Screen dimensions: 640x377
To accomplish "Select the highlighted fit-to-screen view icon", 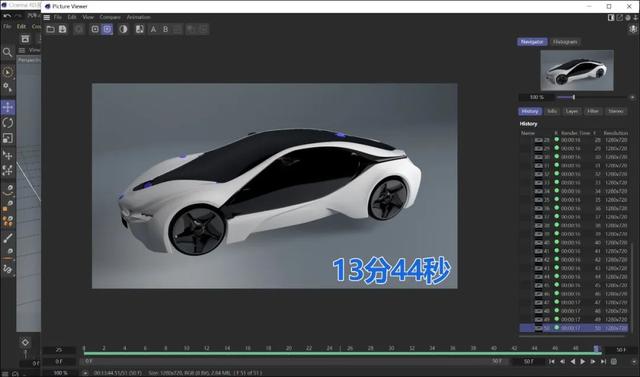I will pyautogui.click(x=107, y=29).
